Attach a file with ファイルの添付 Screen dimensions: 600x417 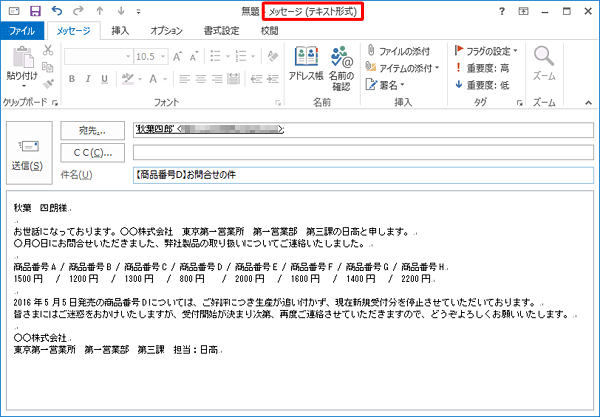(x=398, y=51)
